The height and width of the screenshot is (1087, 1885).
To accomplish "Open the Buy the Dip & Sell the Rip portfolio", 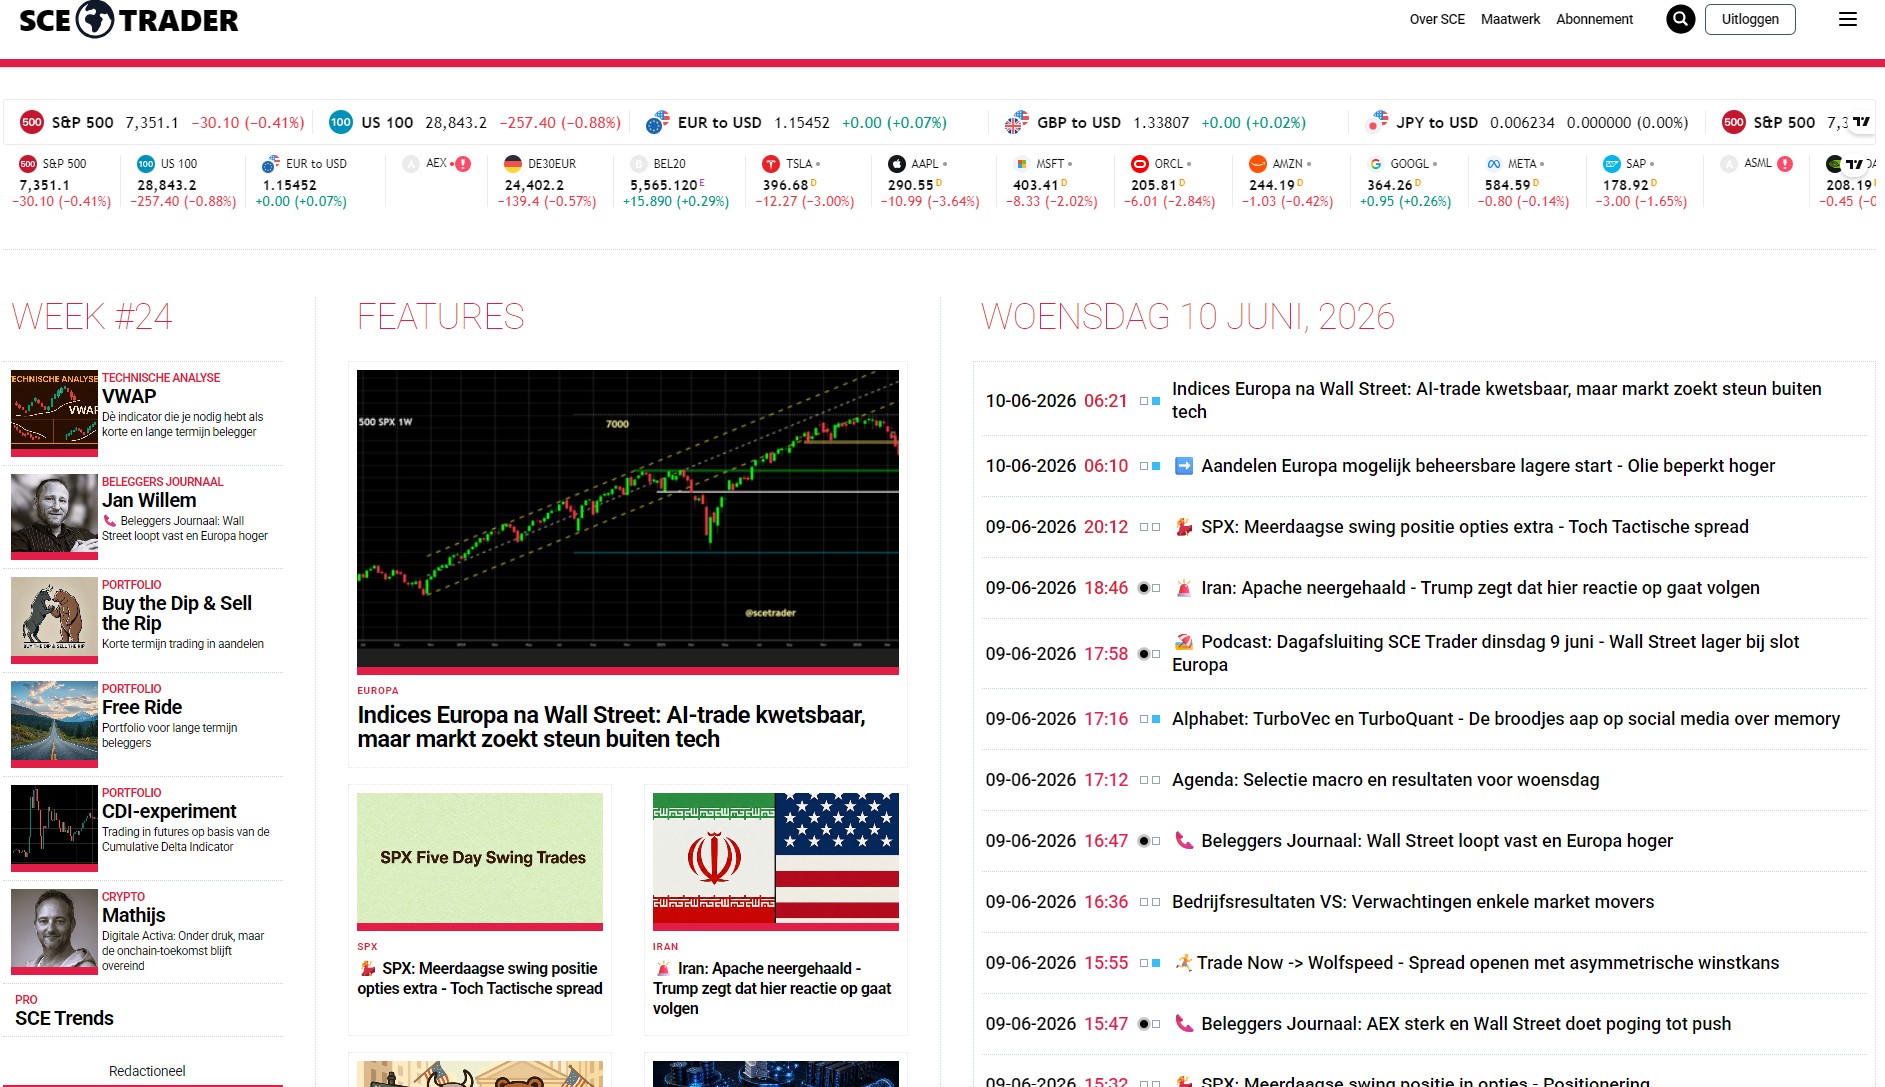I will tap(177, 613).
